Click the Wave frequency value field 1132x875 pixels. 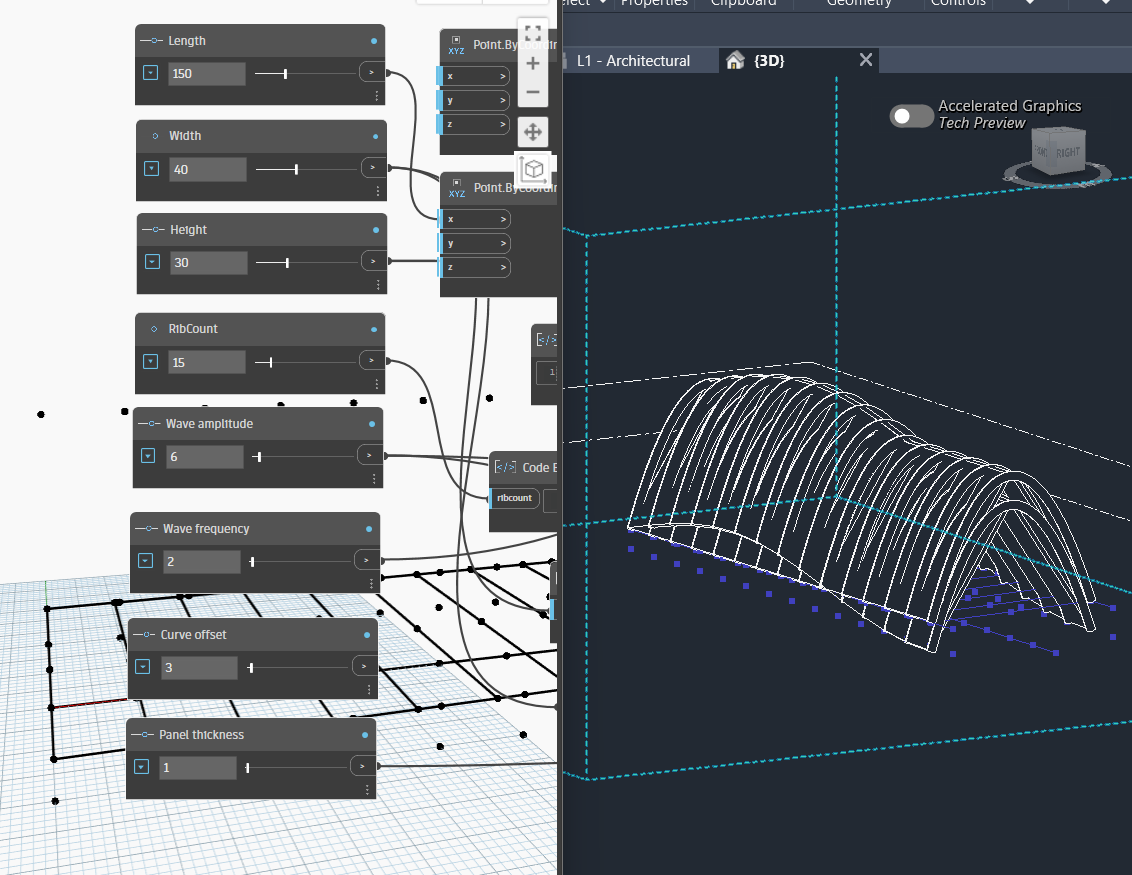pos(202,562)
